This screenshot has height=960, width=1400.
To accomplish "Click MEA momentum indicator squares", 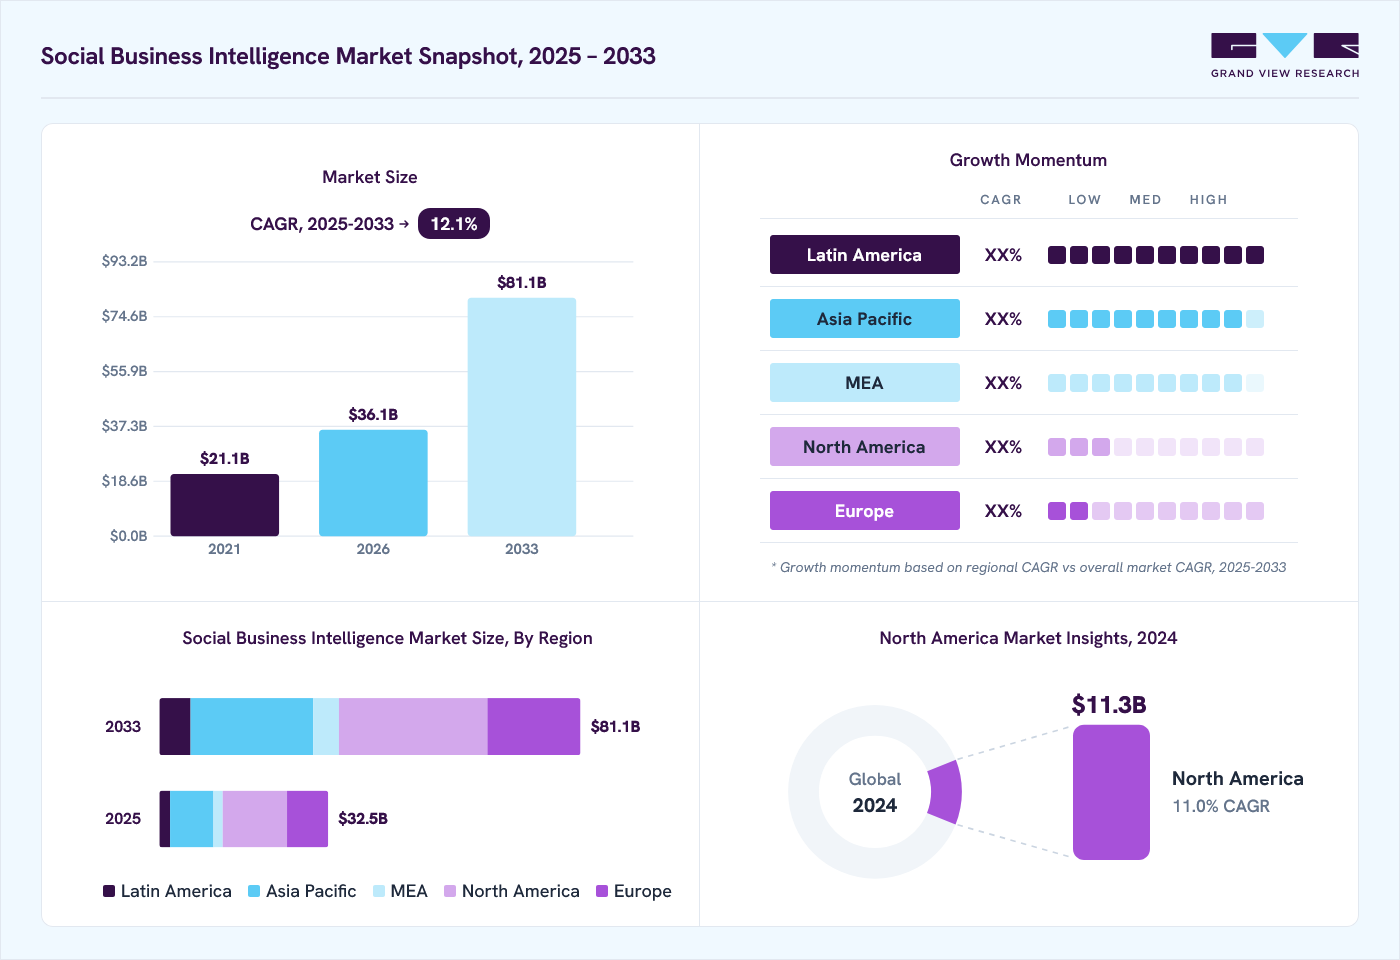I will coord(1156,383).
